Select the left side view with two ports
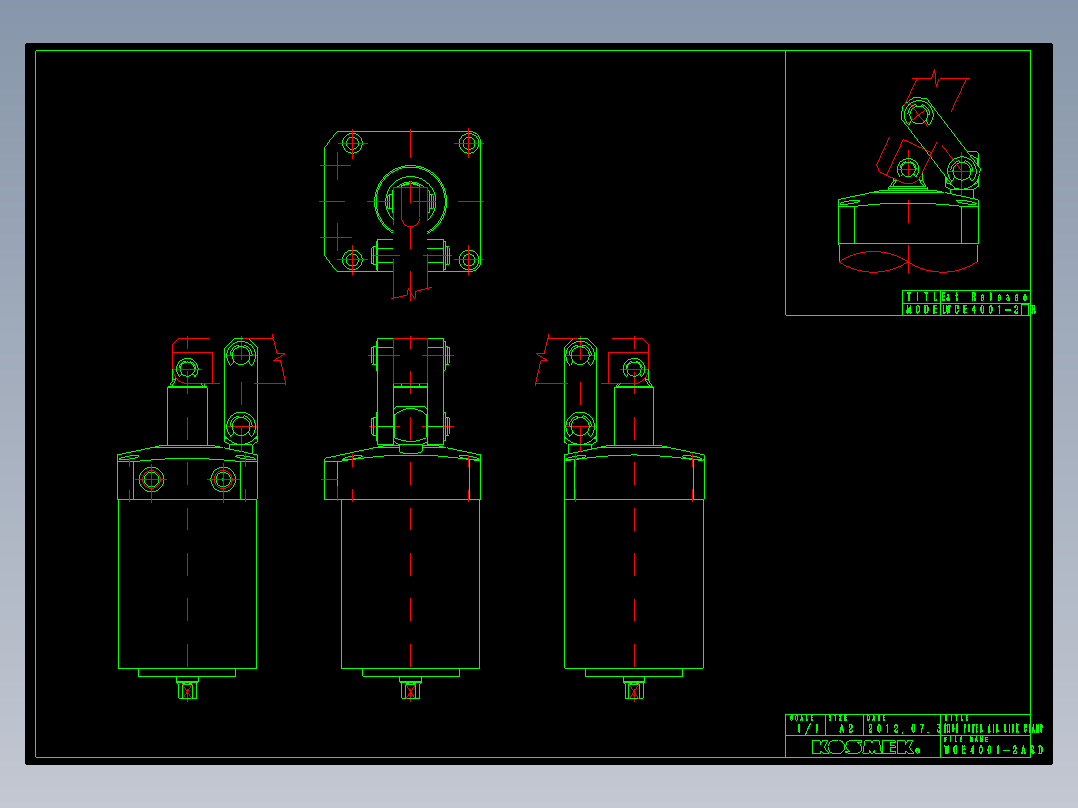 [201, 517]
